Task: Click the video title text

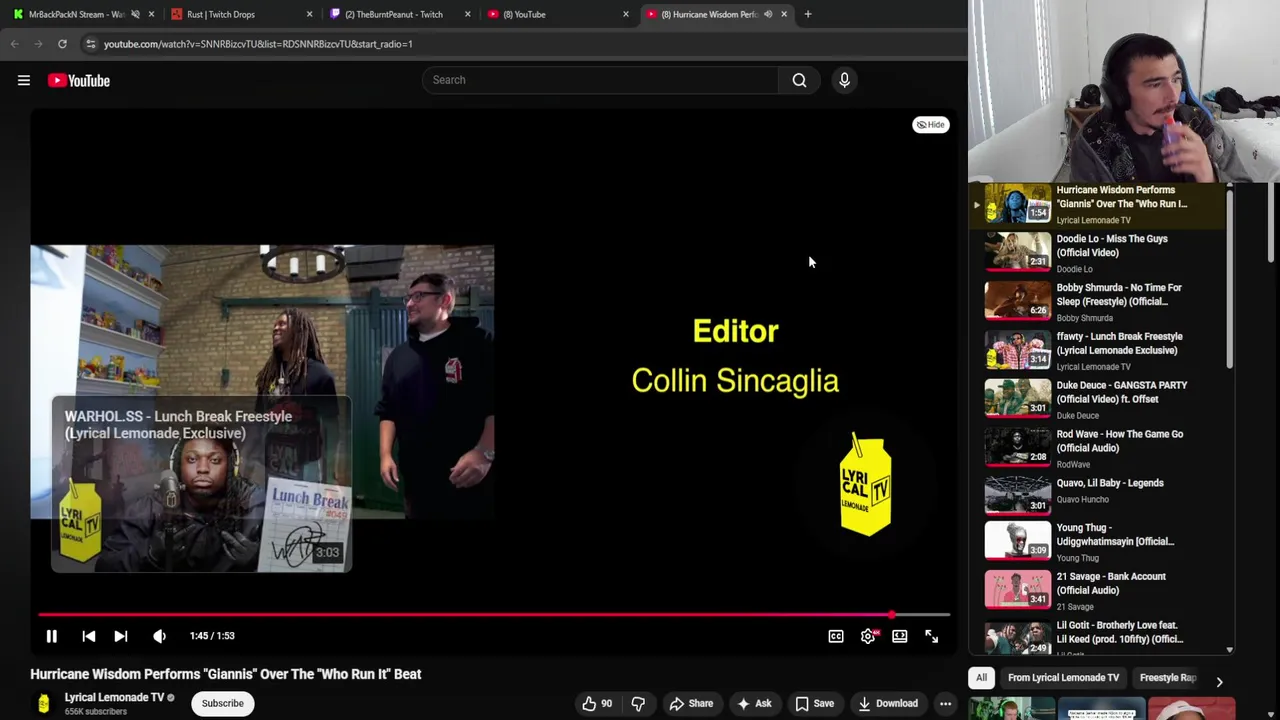Action: pyautogui.click(x=226, y=674)
